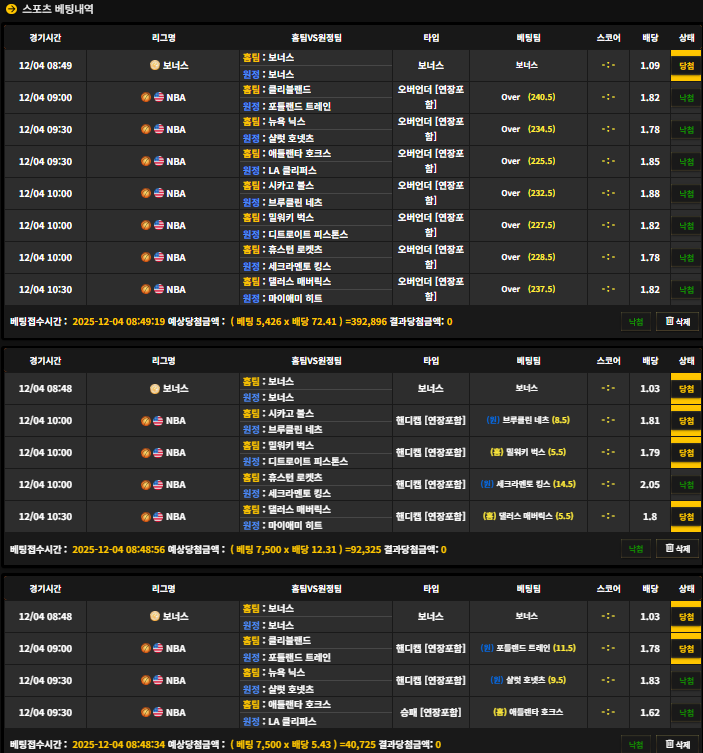
Task: Click basketball icon in the 승패 애틀랜타 호크스 row
Action: pyautogui.click(x=146, y=712)
